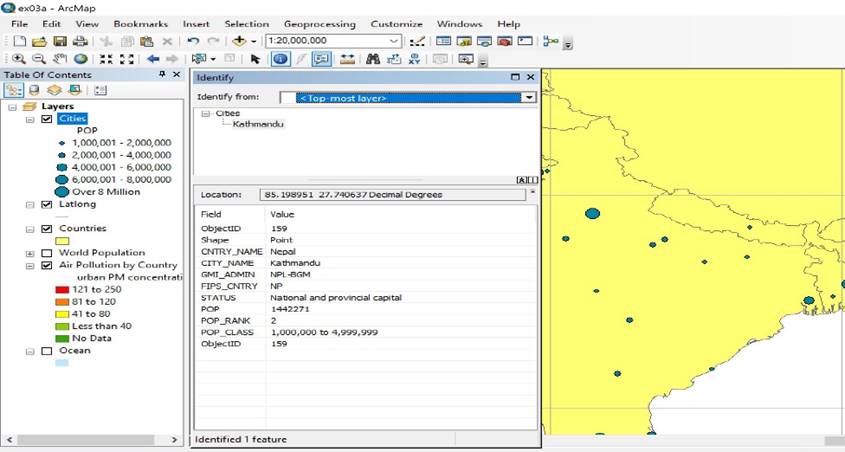
Task: Open the Windows menu
Action: [460, 24]
